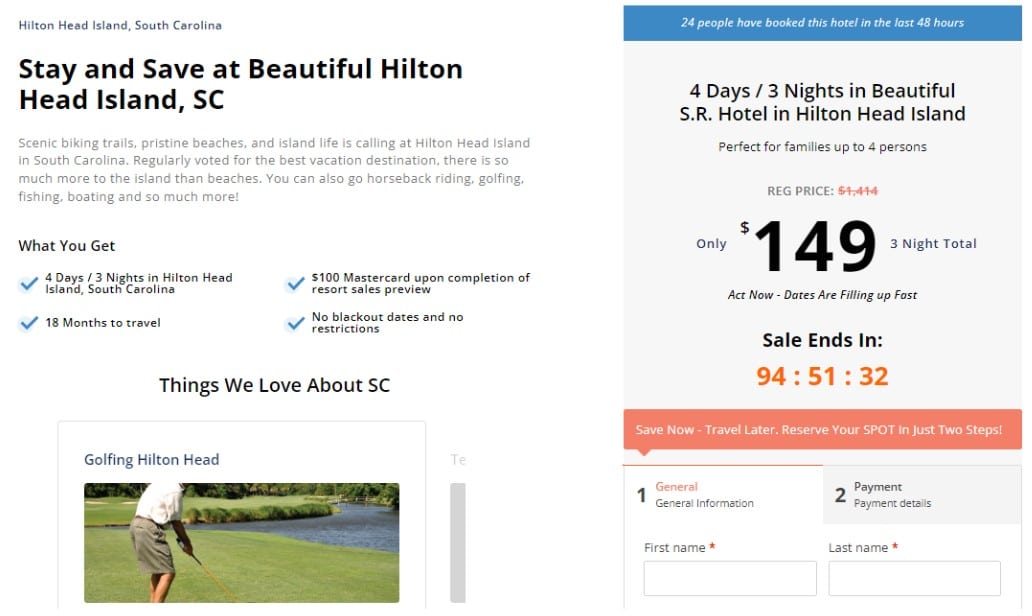Click the What You Get heading

coord(67,246)
